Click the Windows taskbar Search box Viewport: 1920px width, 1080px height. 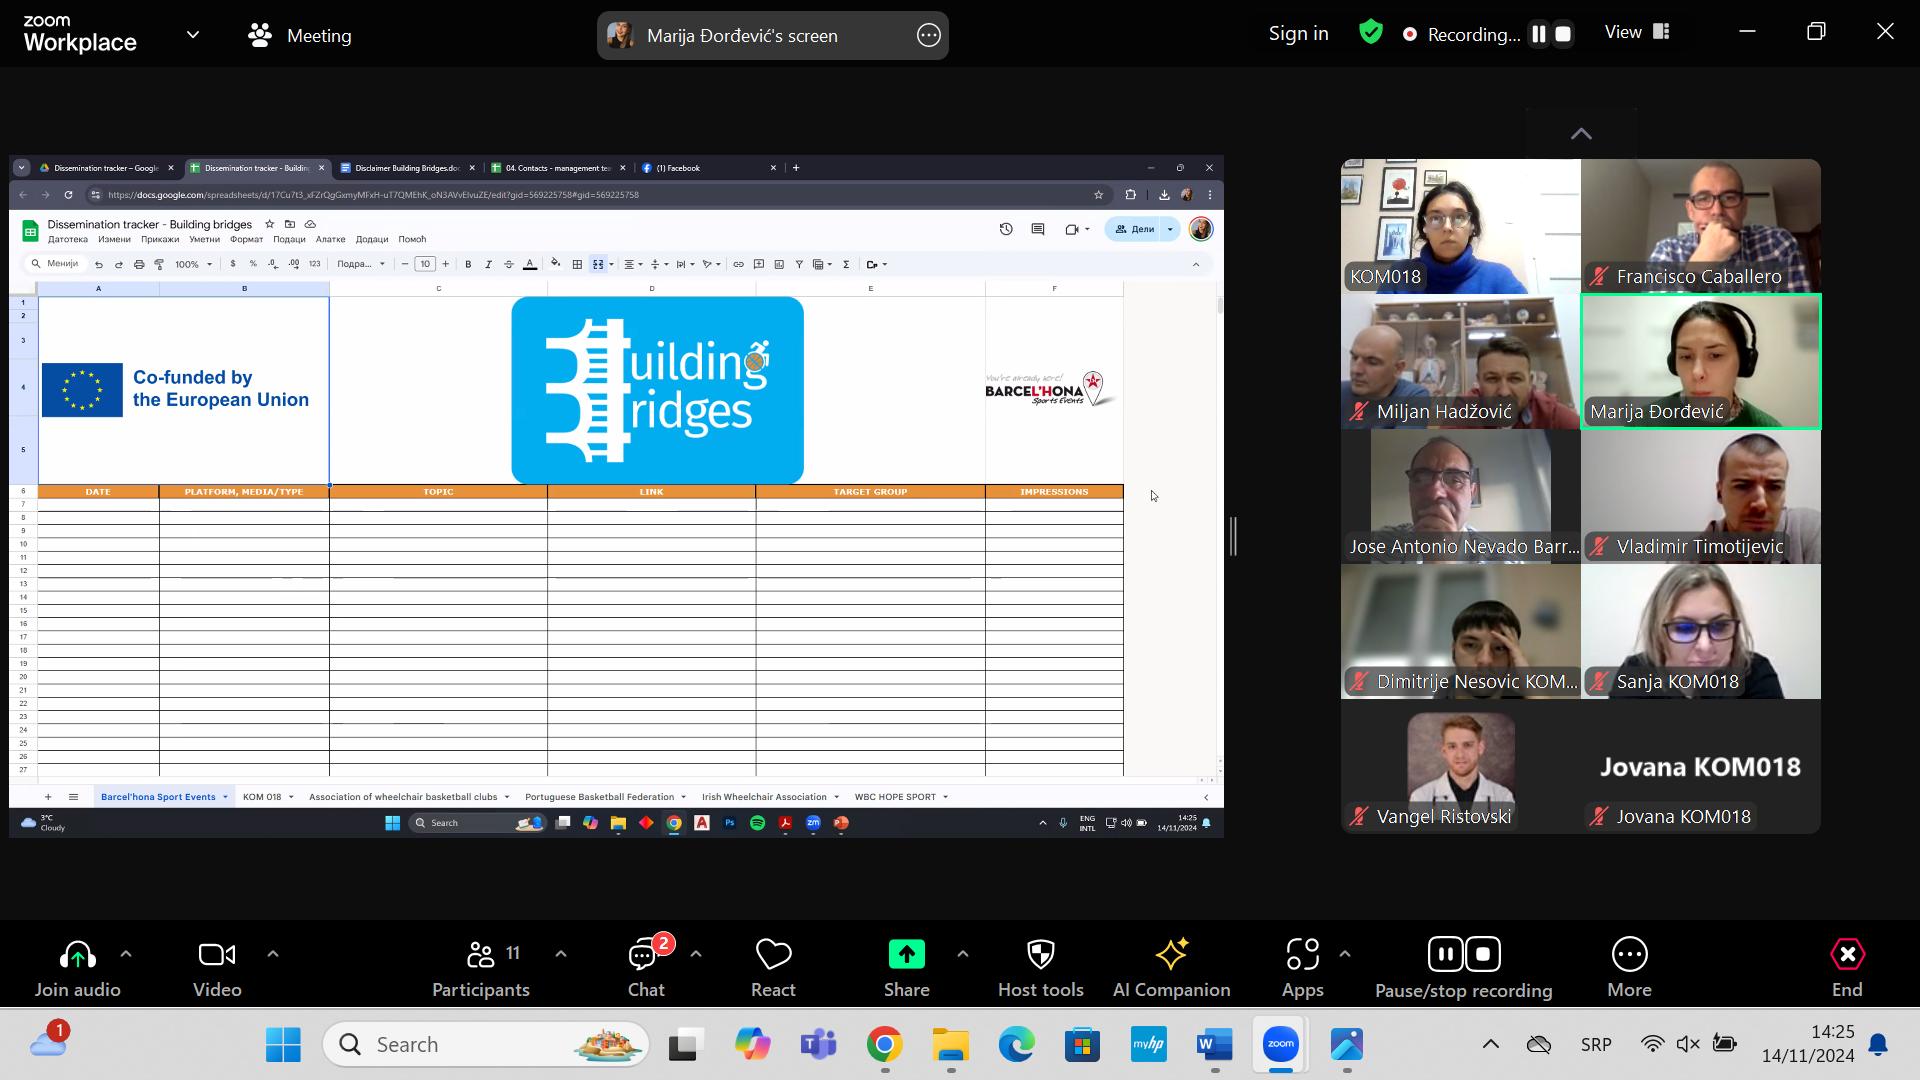click(486, 1045)
